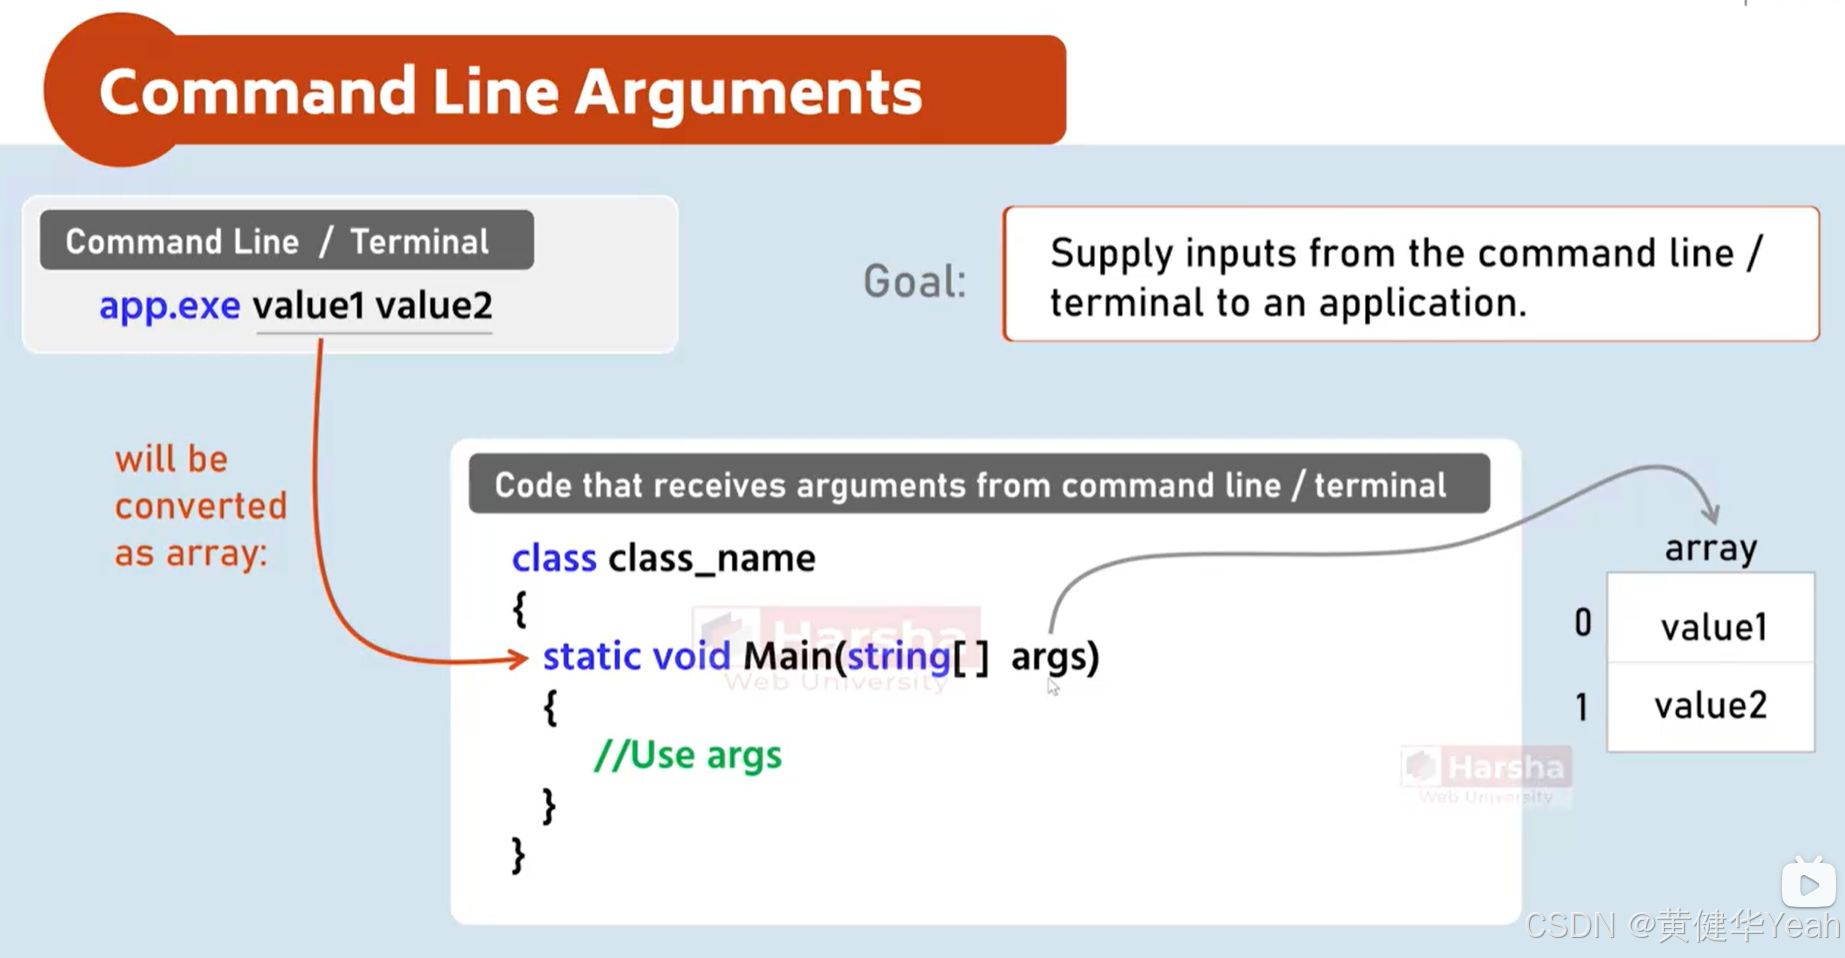Click the "array" label above the table
Screen dimensions: 1845x958
coord(1711,548)
